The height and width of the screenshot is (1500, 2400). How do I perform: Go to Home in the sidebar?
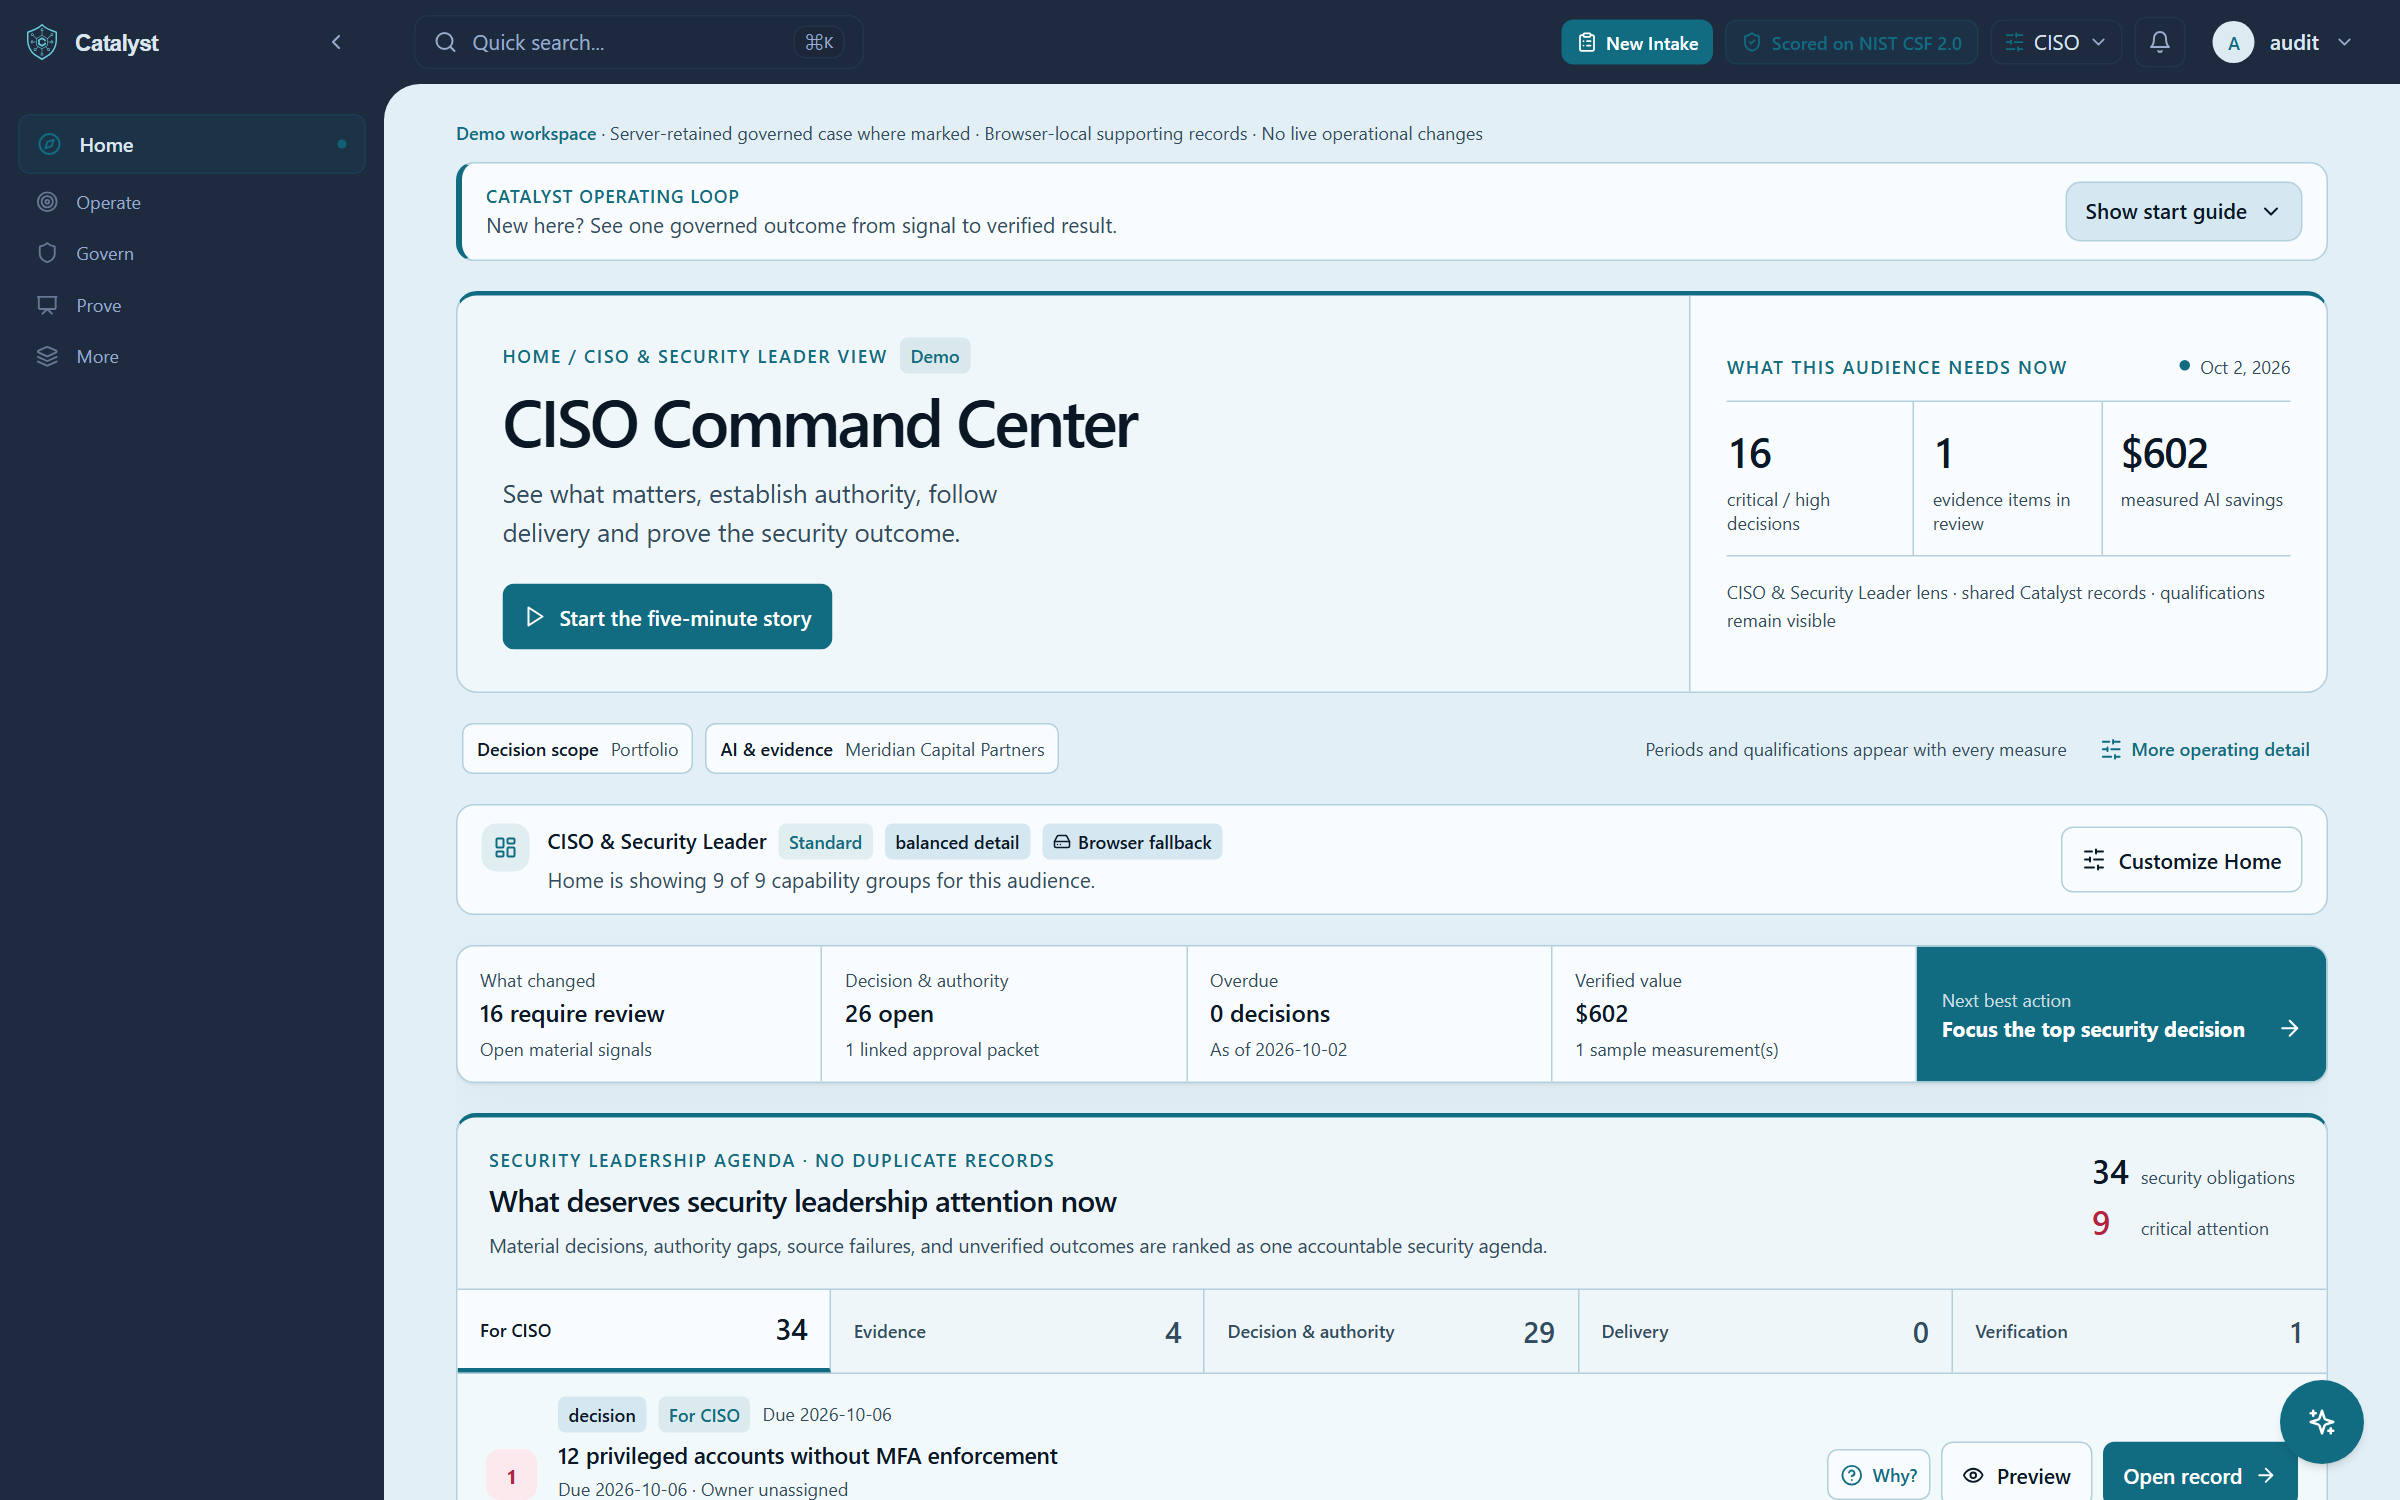pyautogui.click(x=192, y=144)
